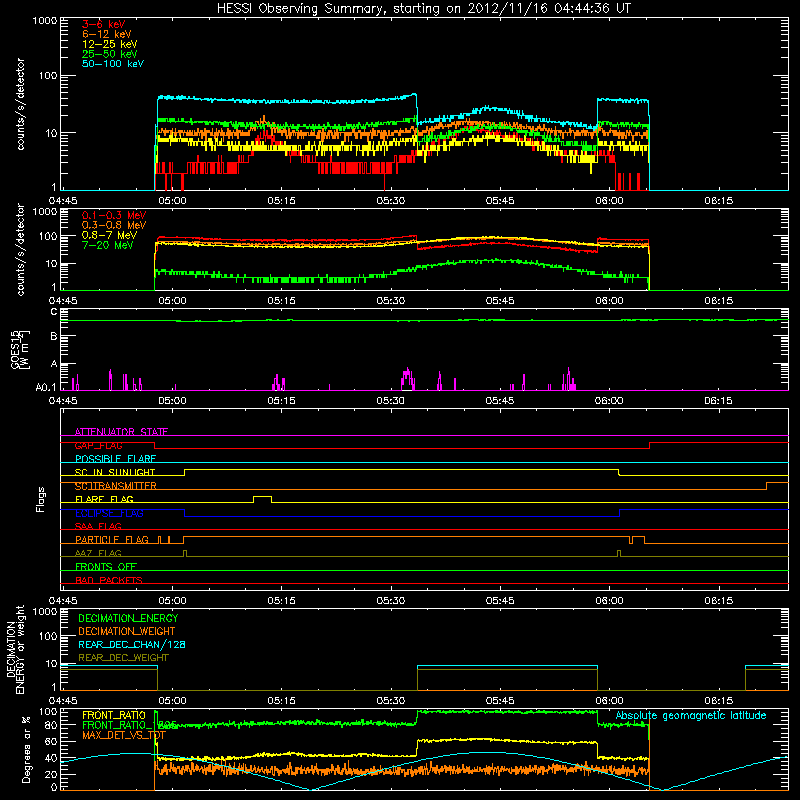Select the 6-12 keV legend label
The height and width of the screenshot is (800, 800).
click(x=107, y=34)
